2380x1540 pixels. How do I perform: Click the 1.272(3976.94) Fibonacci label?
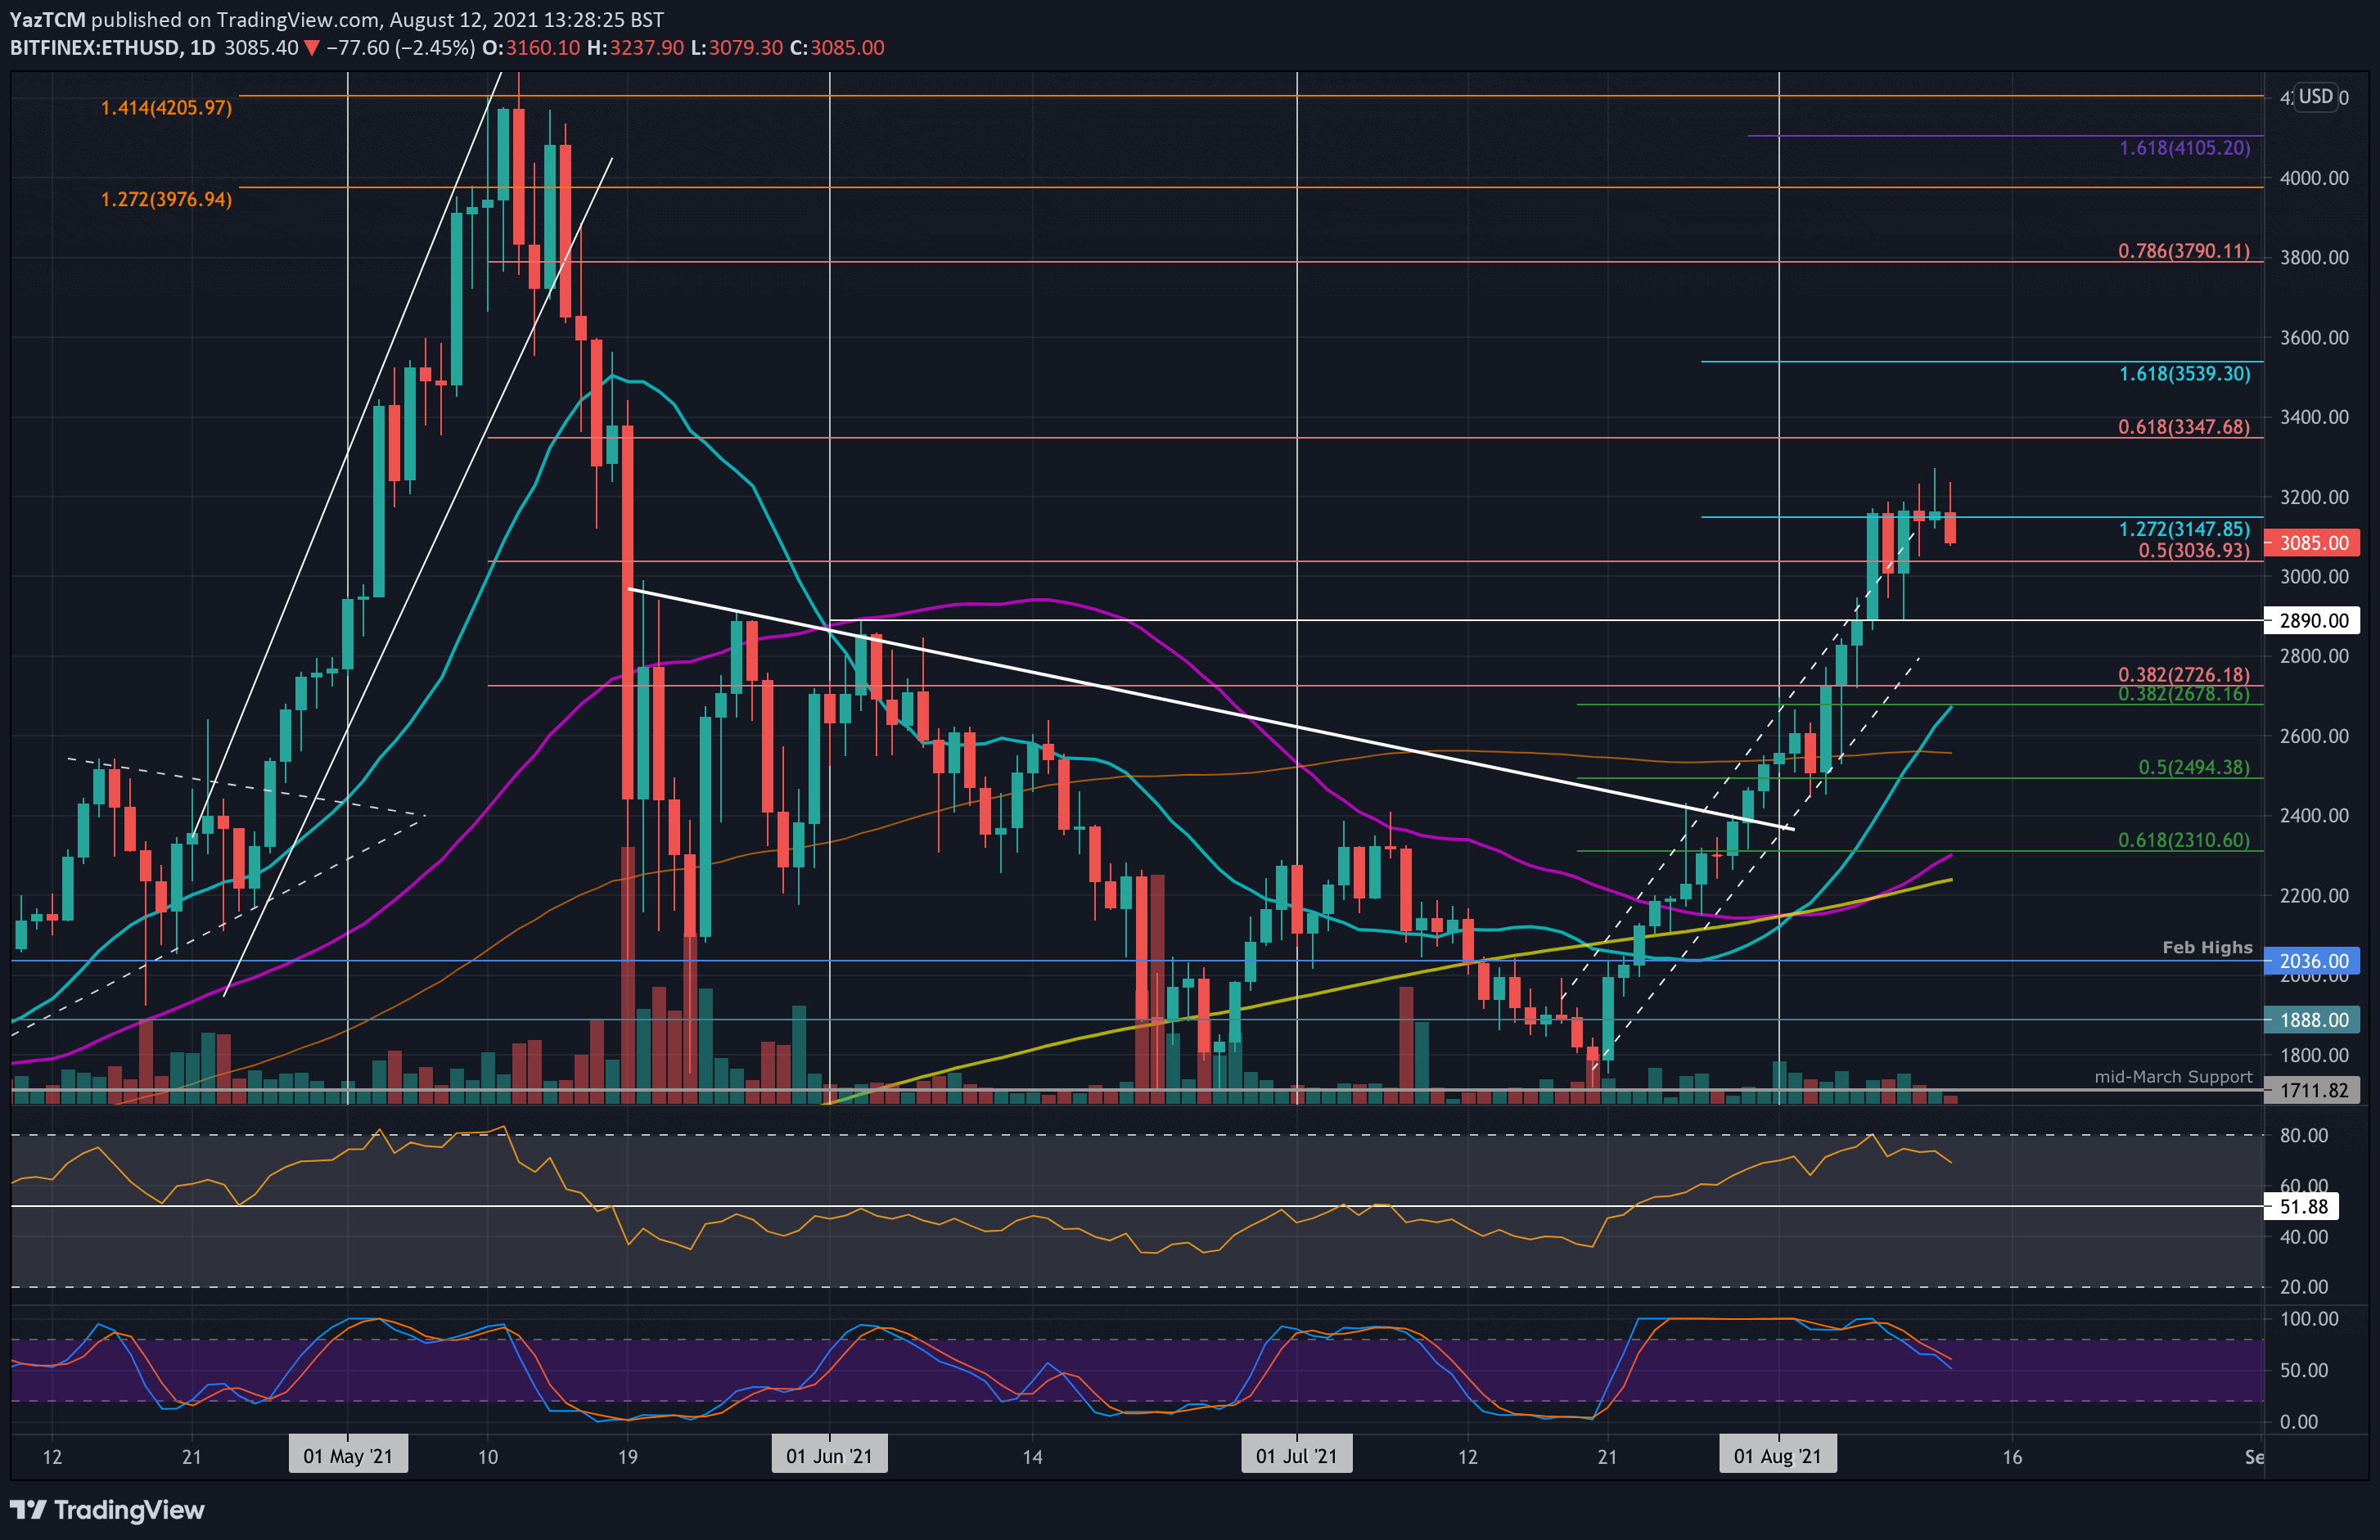tap(166, 199)
